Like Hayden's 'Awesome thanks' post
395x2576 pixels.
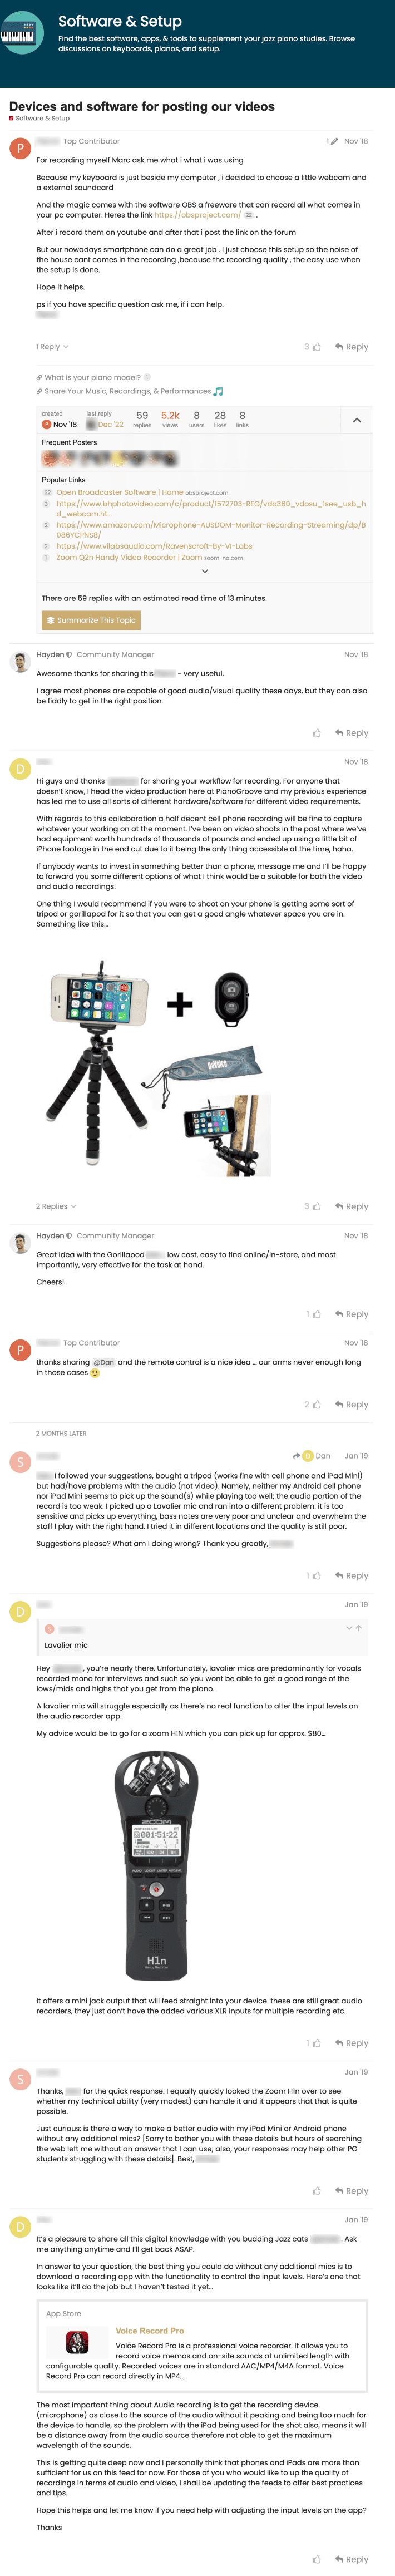click(317, 733)
